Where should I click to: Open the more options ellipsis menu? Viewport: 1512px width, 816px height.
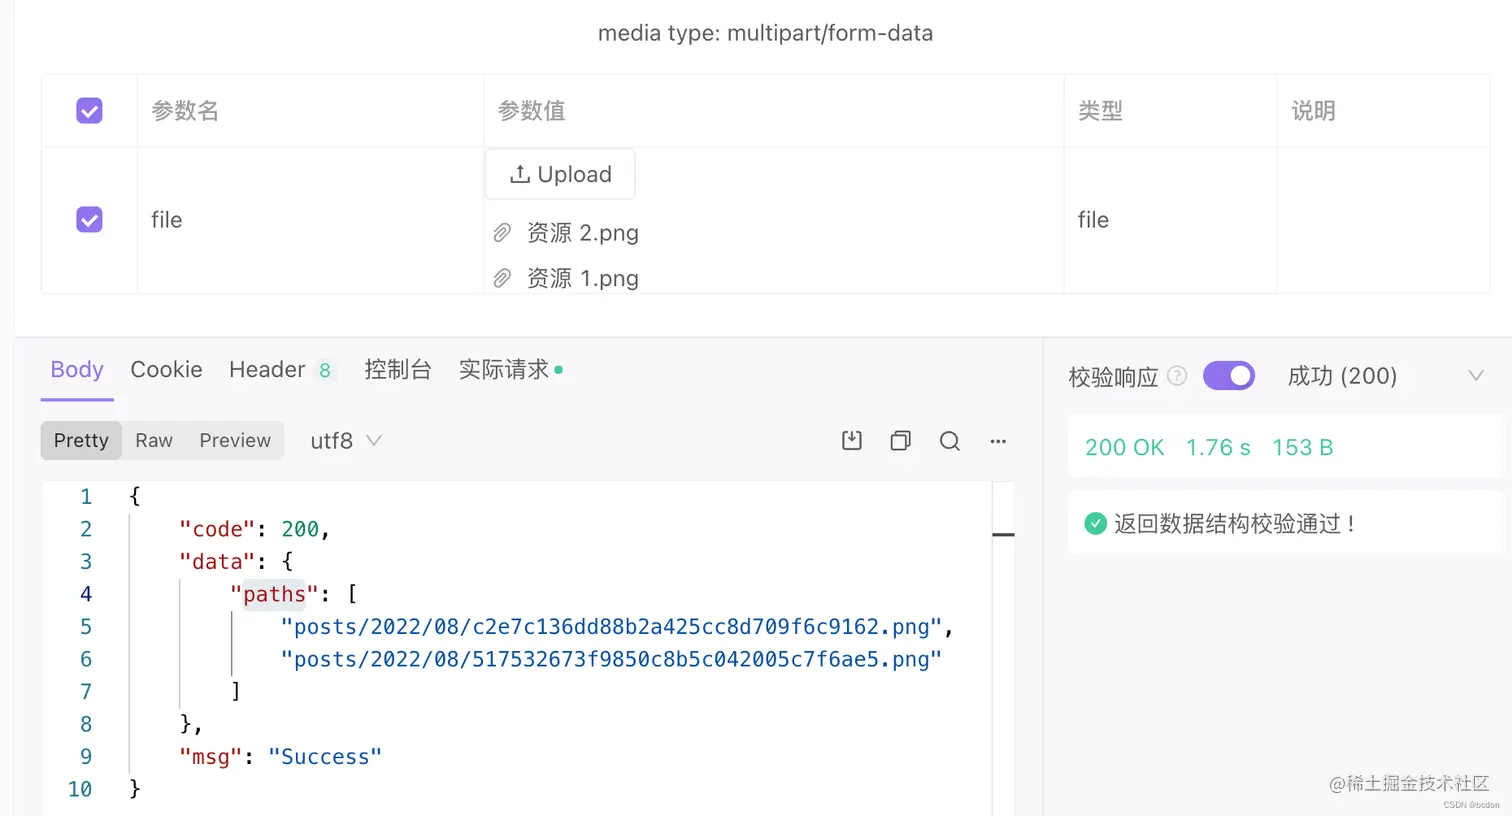click(998, 440)
